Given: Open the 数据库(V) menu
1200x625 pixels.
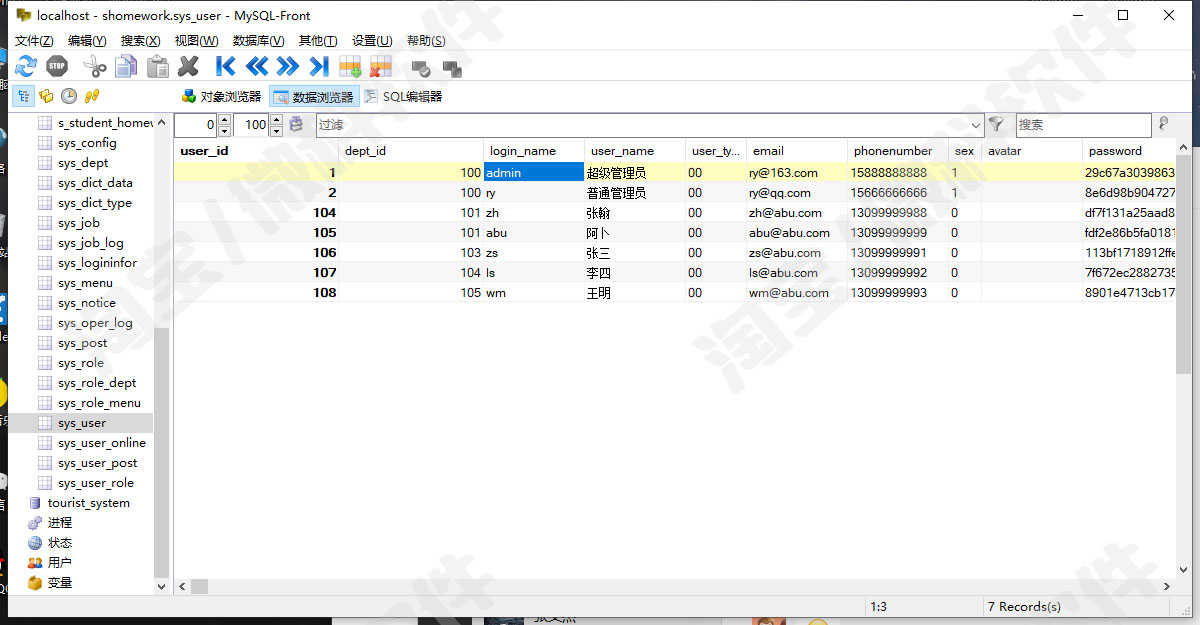Looking at the screenshot, I should coord(258,40).
